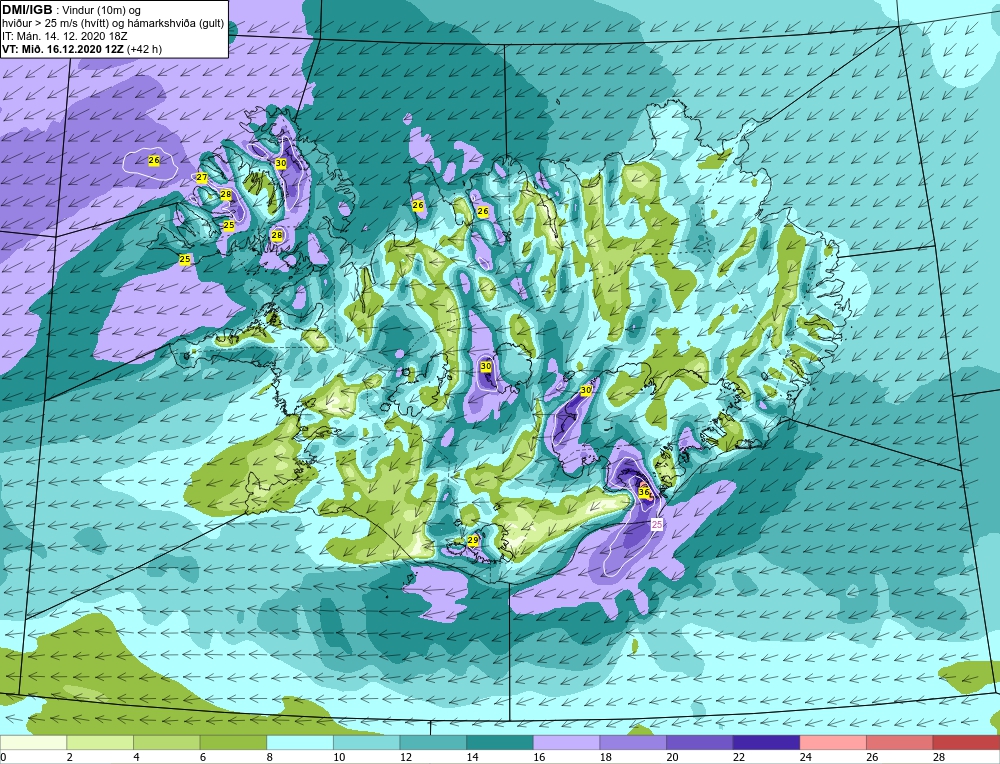Click the '(+42 h)' forecast offset text
1000x764 pixels.
(145, 49)
